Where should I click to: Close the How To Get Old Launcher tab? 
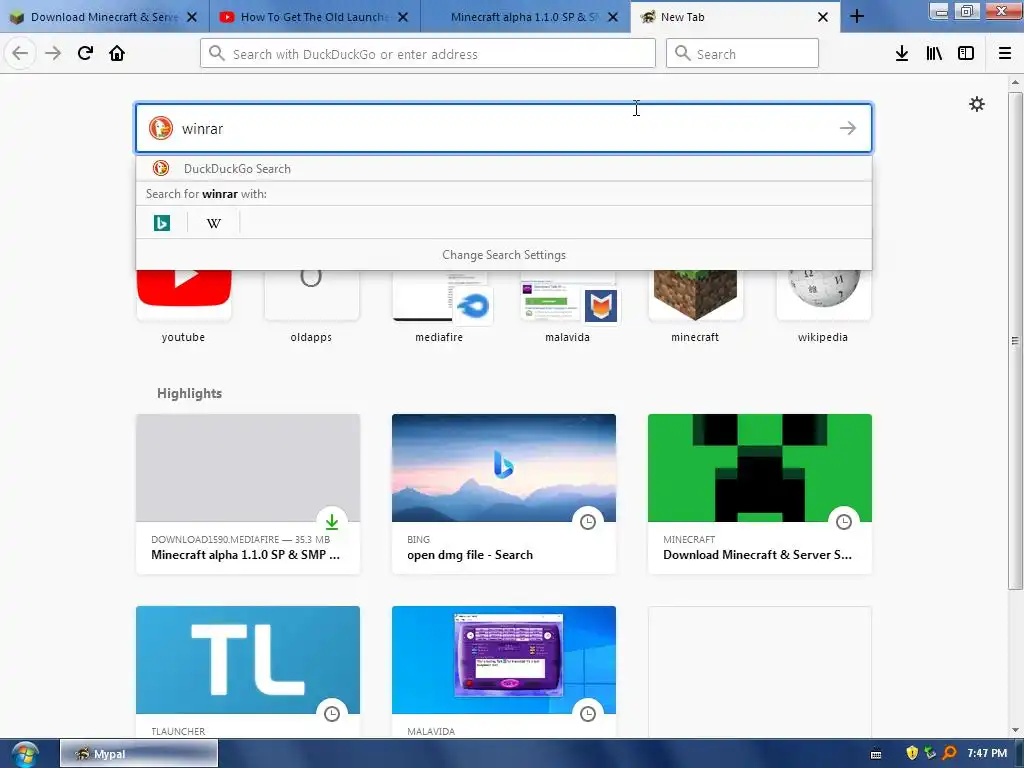pos(403,17)
